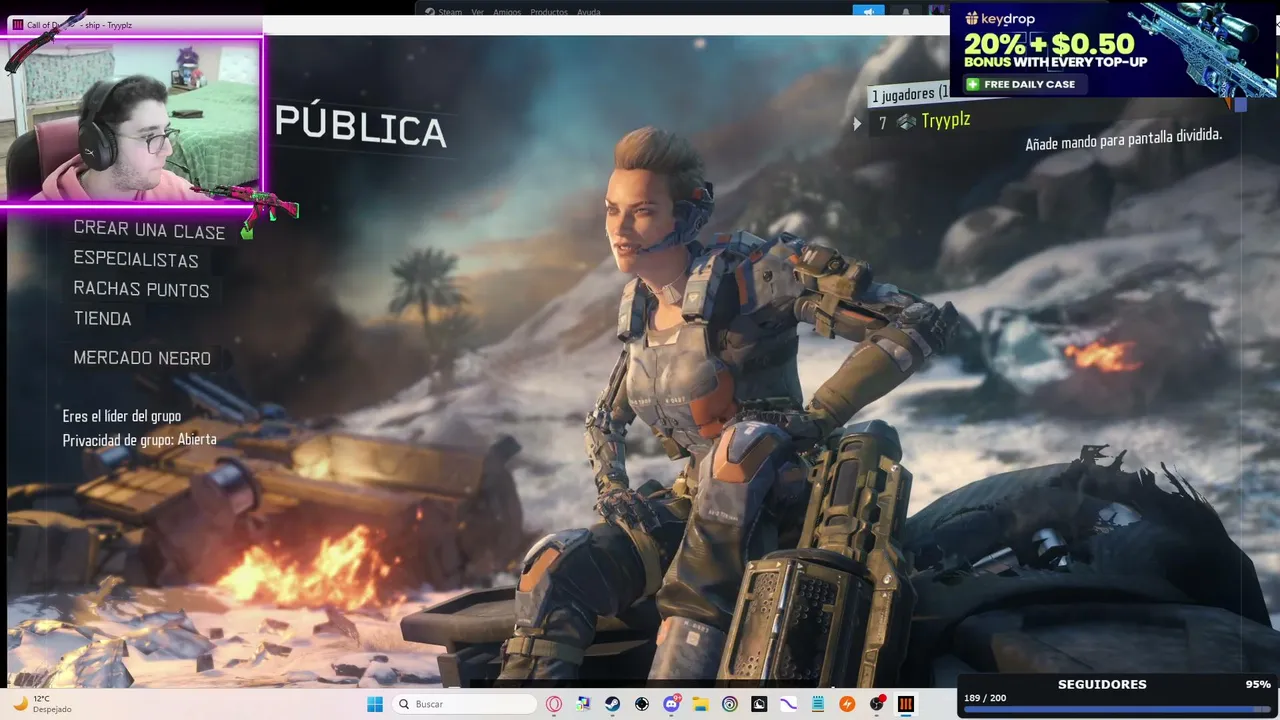Open Rachas Puntos

click(x=141, y=289)
